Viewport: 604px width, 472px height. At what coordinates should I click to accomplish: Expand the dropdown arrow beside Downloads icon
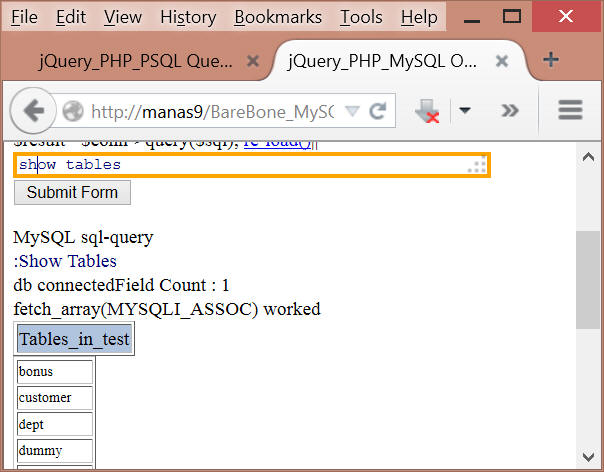[464, 111]
